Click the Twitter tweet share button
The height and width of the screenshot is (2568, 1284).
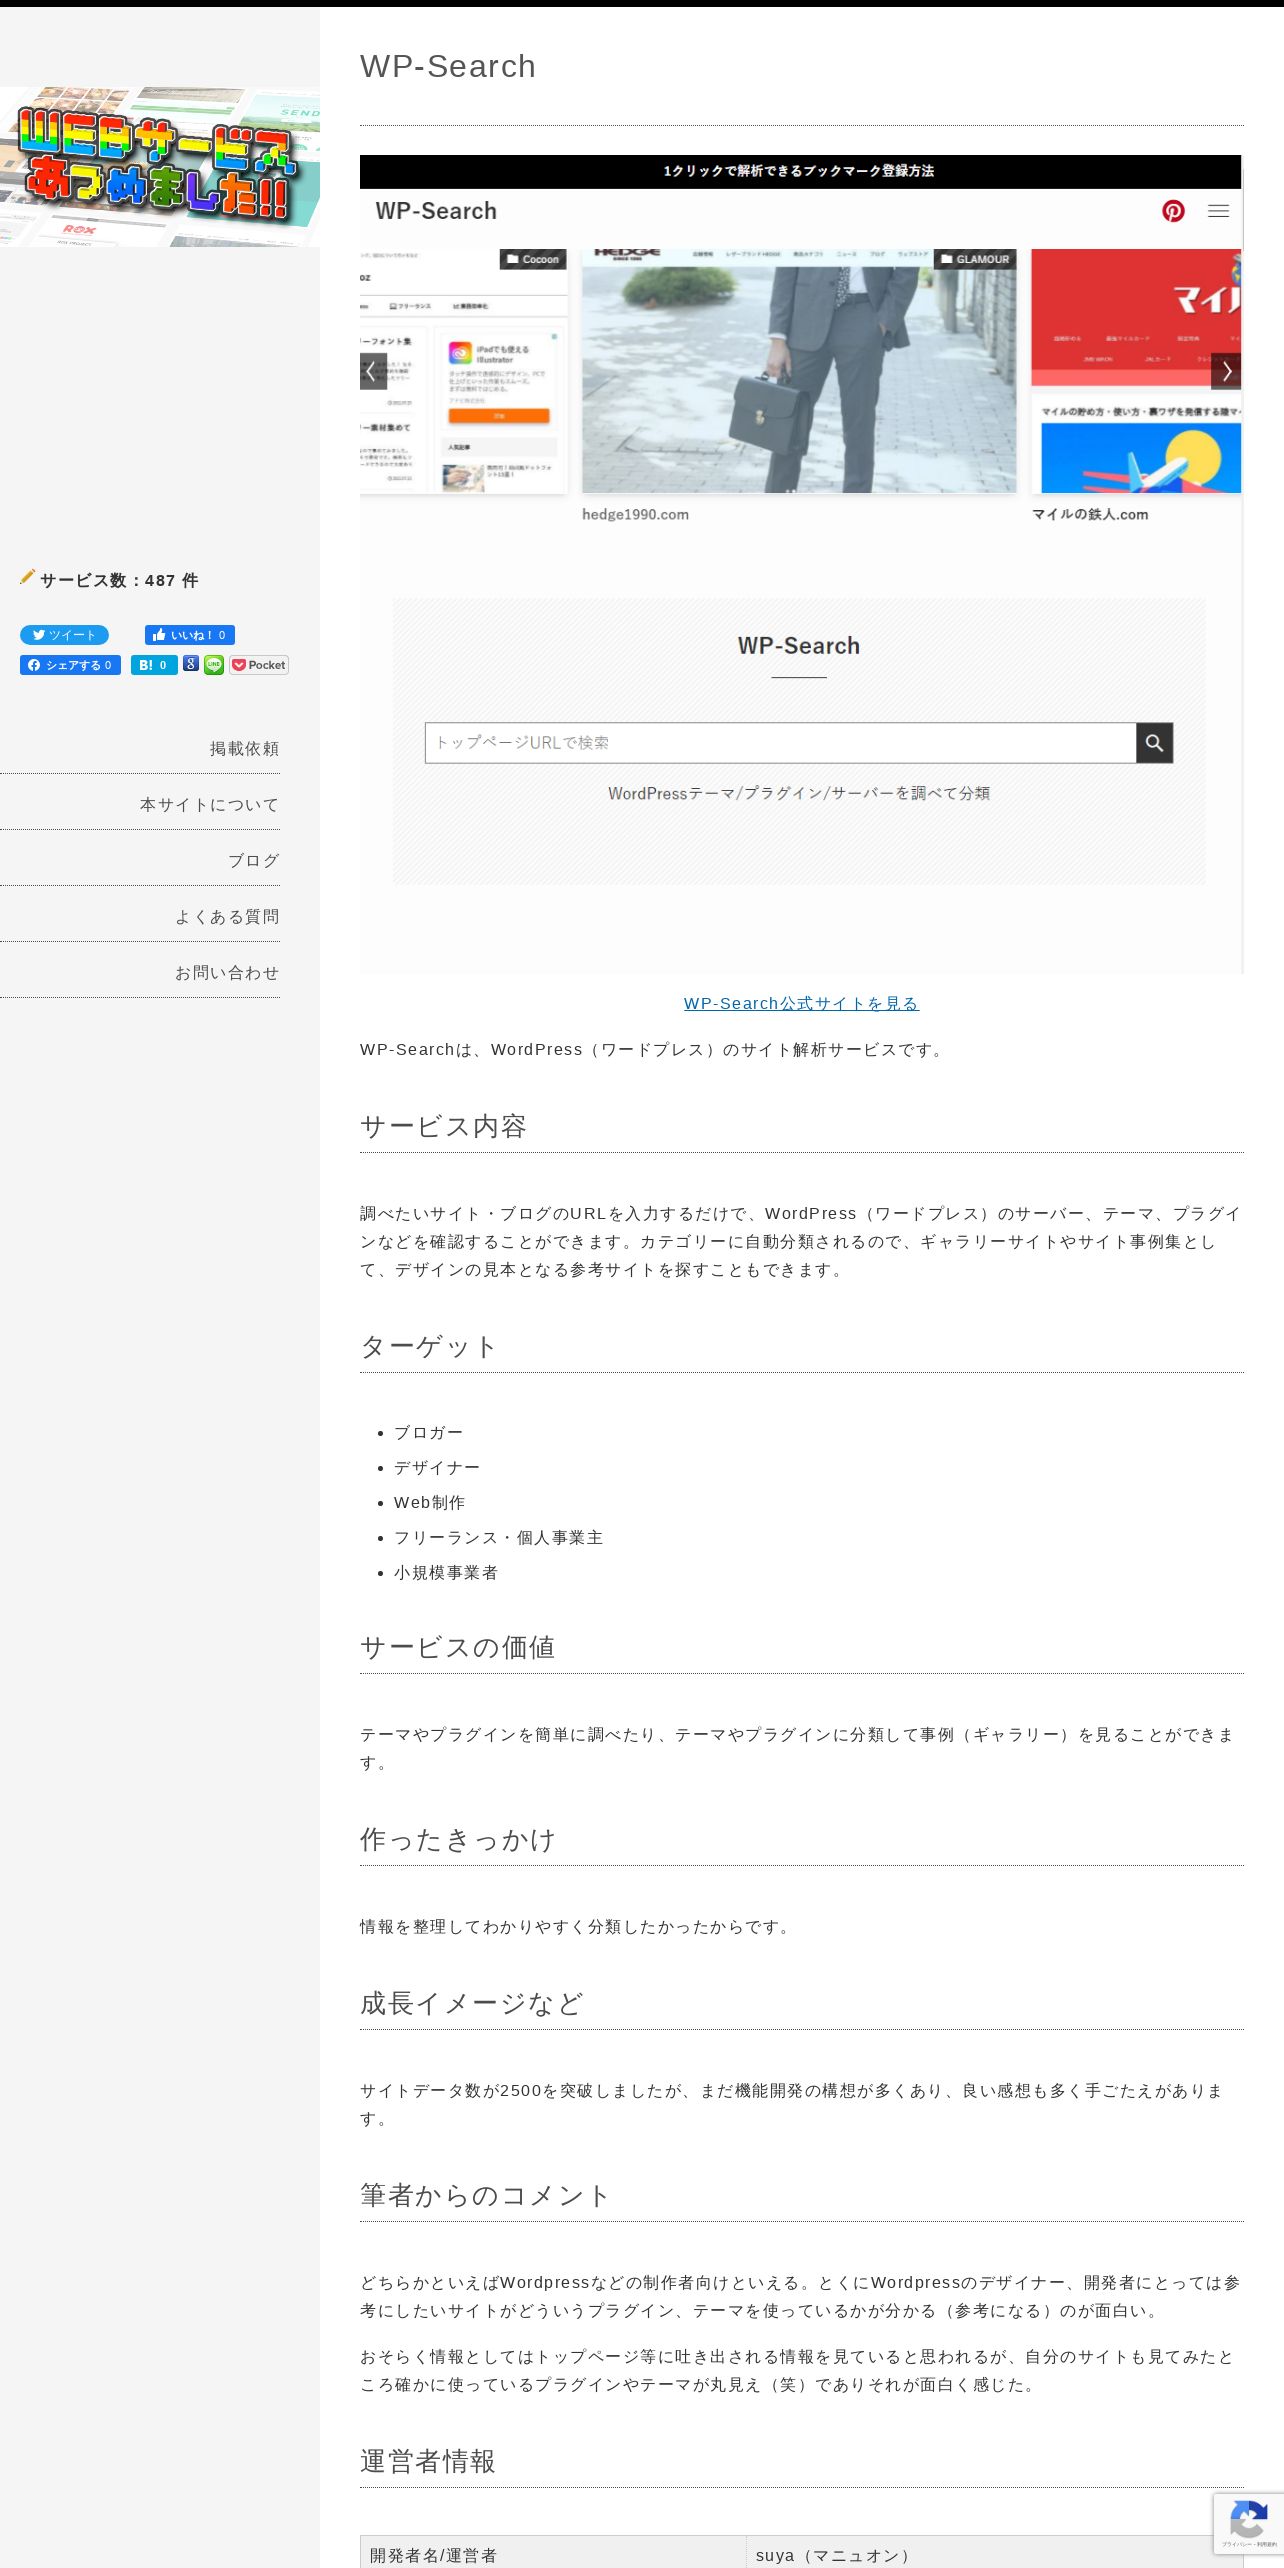pyautogui.click(x=64, y=635)
